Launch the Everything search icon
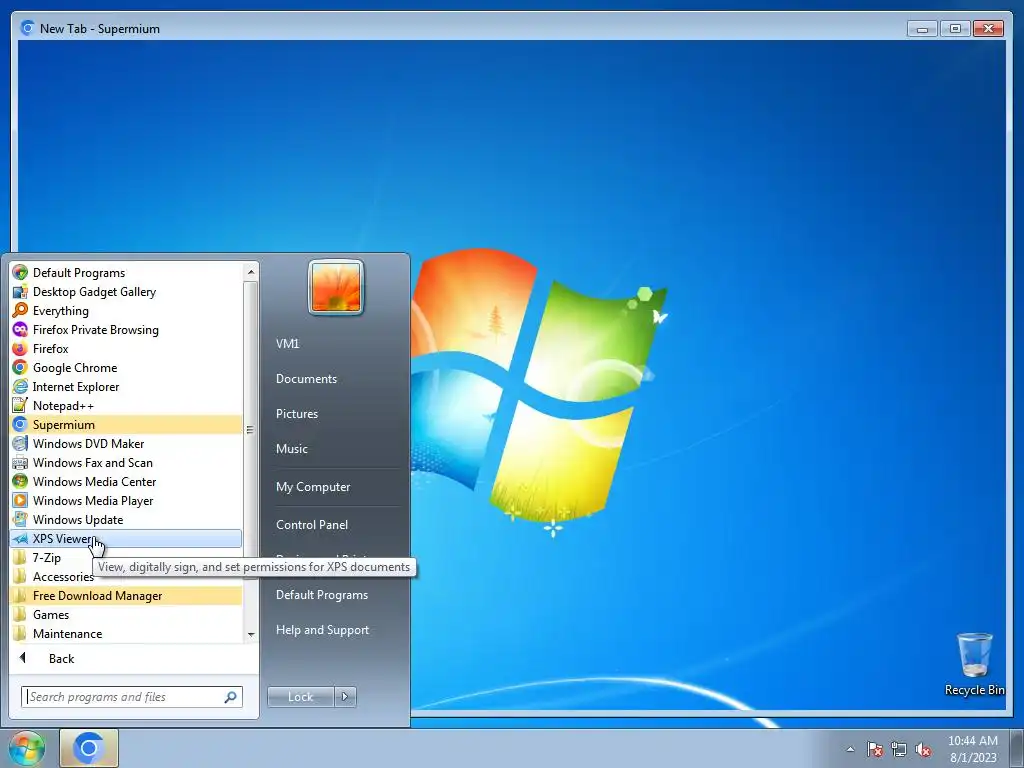This screenshot has height=768, width=1024. [20, 310]
